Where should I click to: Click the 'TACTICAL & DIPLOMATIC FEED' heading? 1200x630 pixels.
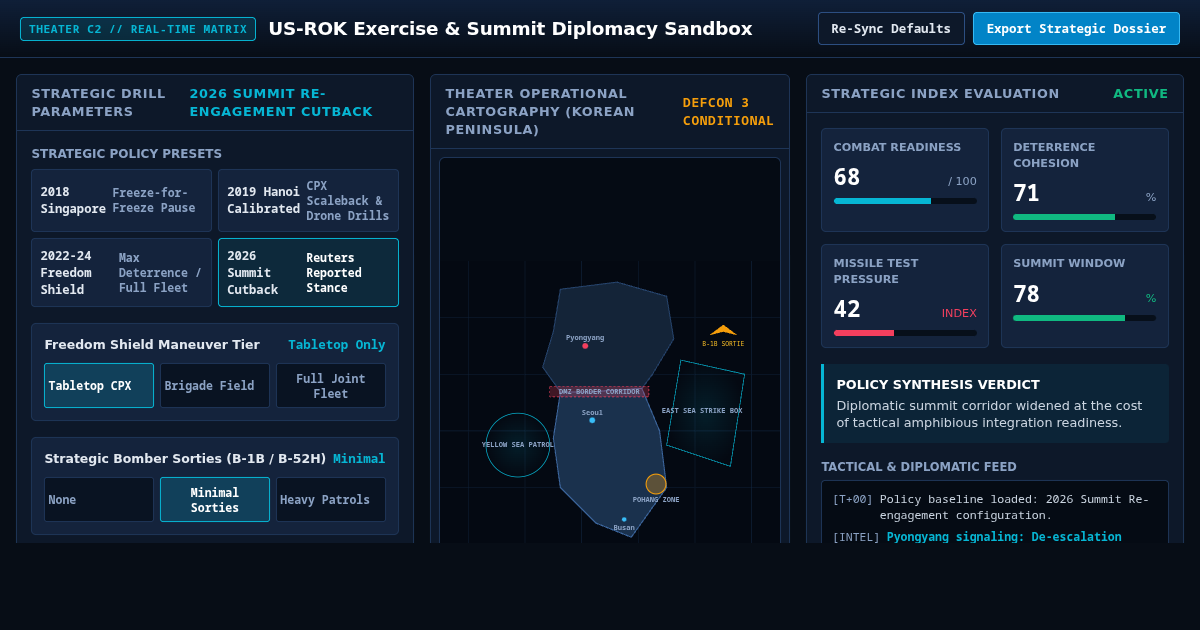[x=919, y=467]
